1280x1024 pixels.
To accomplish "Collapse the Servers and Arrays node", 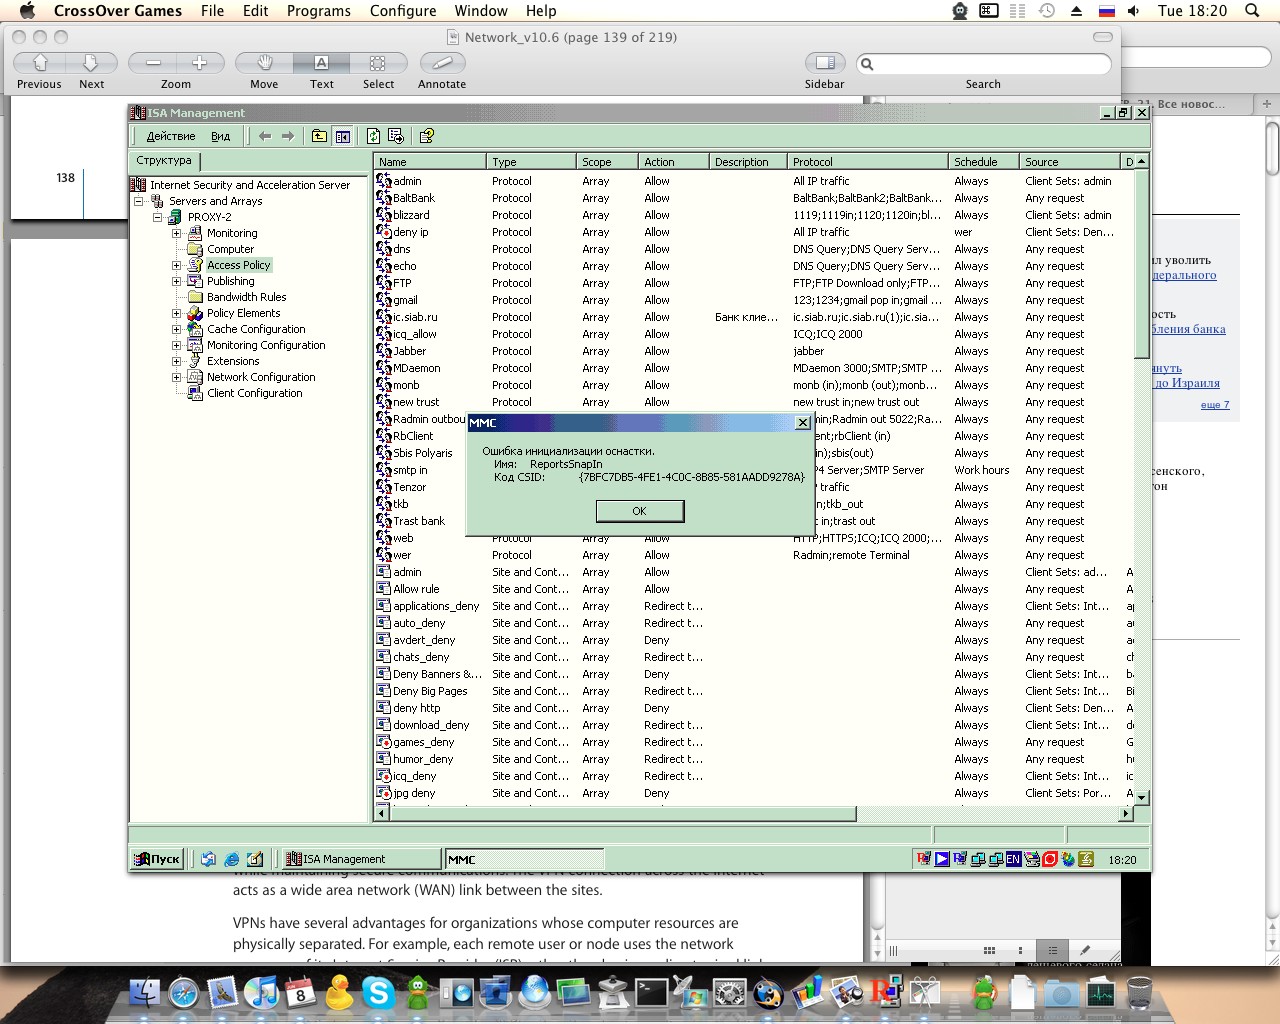I will pos(139,201).
